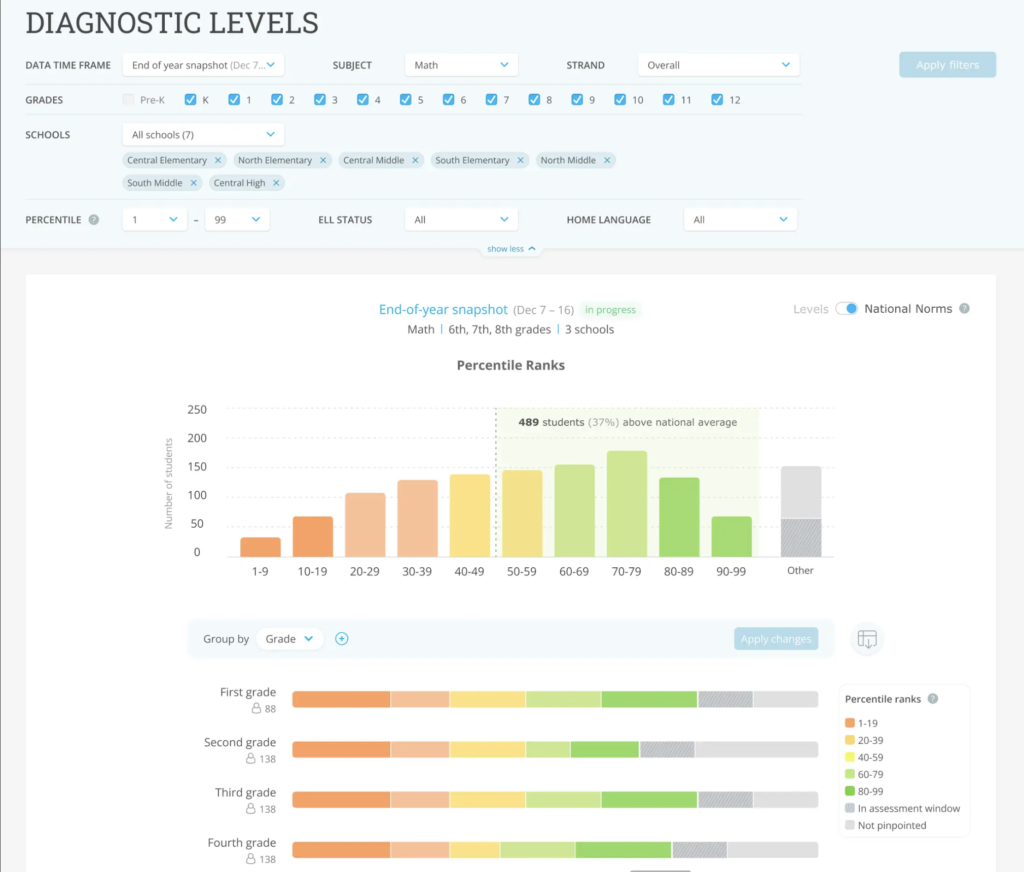Uncheck the K grade checkbox
Screen dimensions: 1024x872
(191, 99)
